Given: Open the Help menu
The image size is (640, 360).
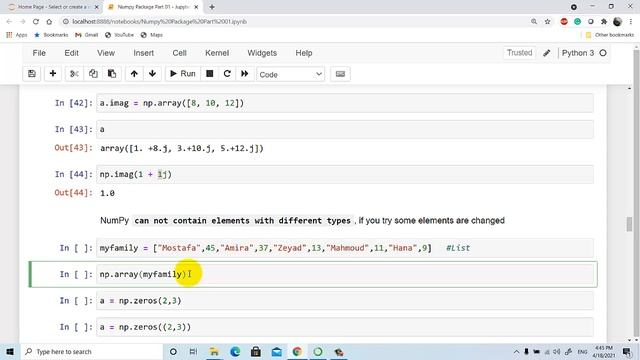Looking at the screenshot, I should click(x=304, y=53).
